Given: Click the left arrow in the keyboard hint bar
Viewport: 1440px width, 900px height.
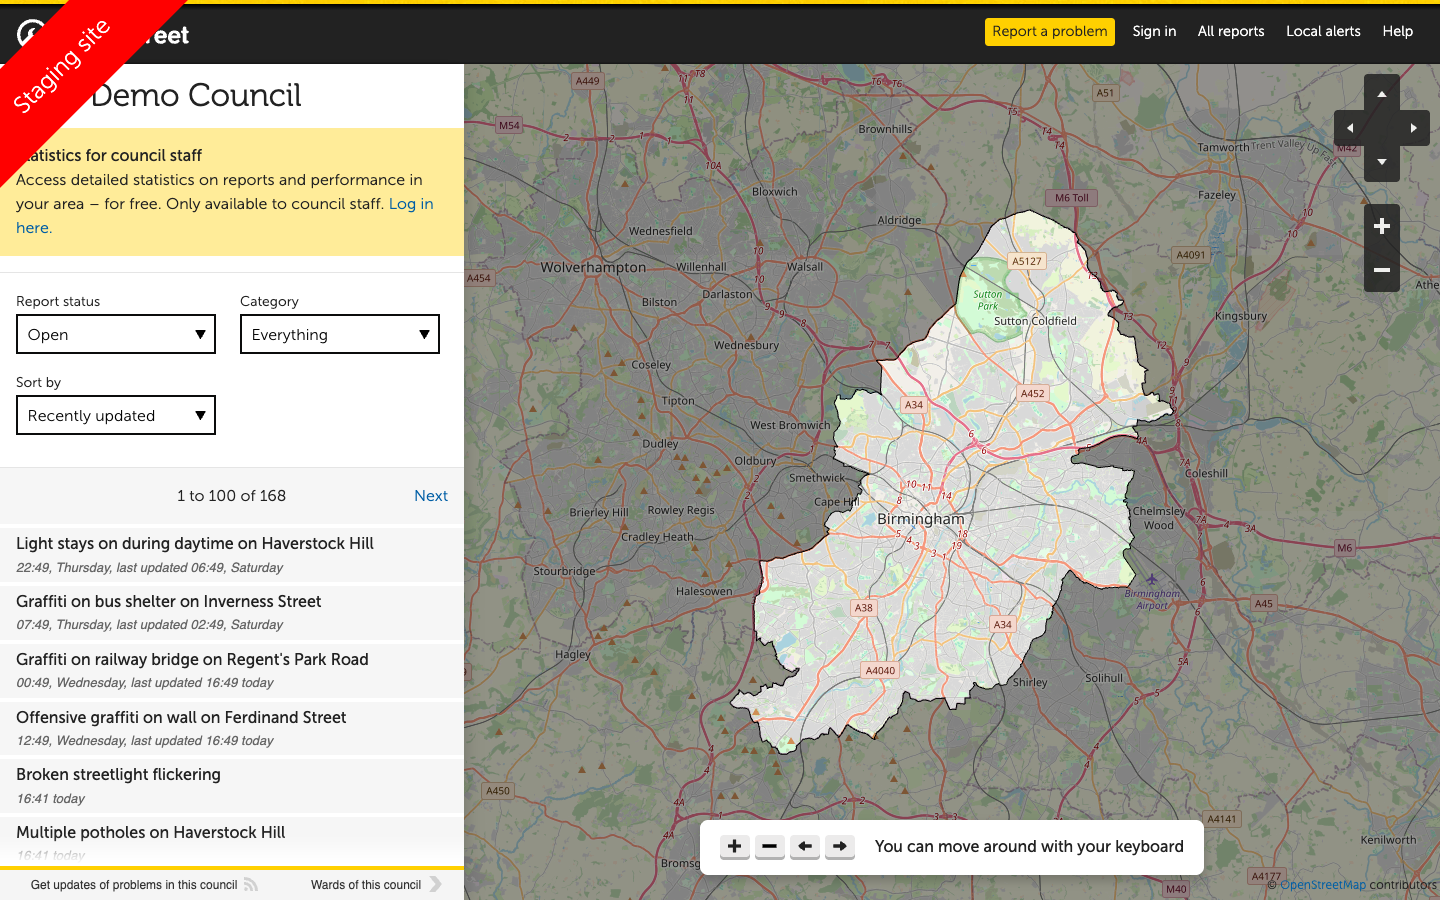Looking at the screenshot, I should (x=804, y=846).
